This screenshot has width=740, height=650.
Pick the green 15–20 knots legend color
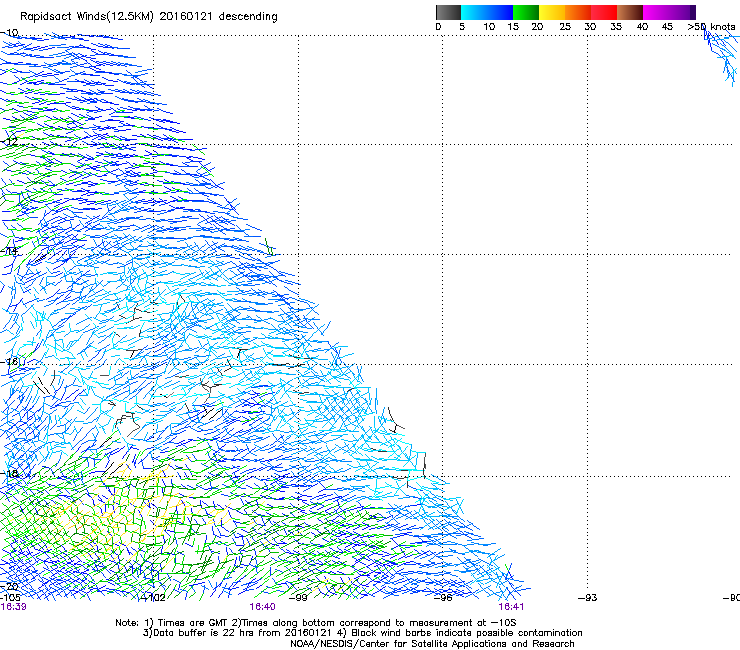pyautogui.click(x=526, y=12)
